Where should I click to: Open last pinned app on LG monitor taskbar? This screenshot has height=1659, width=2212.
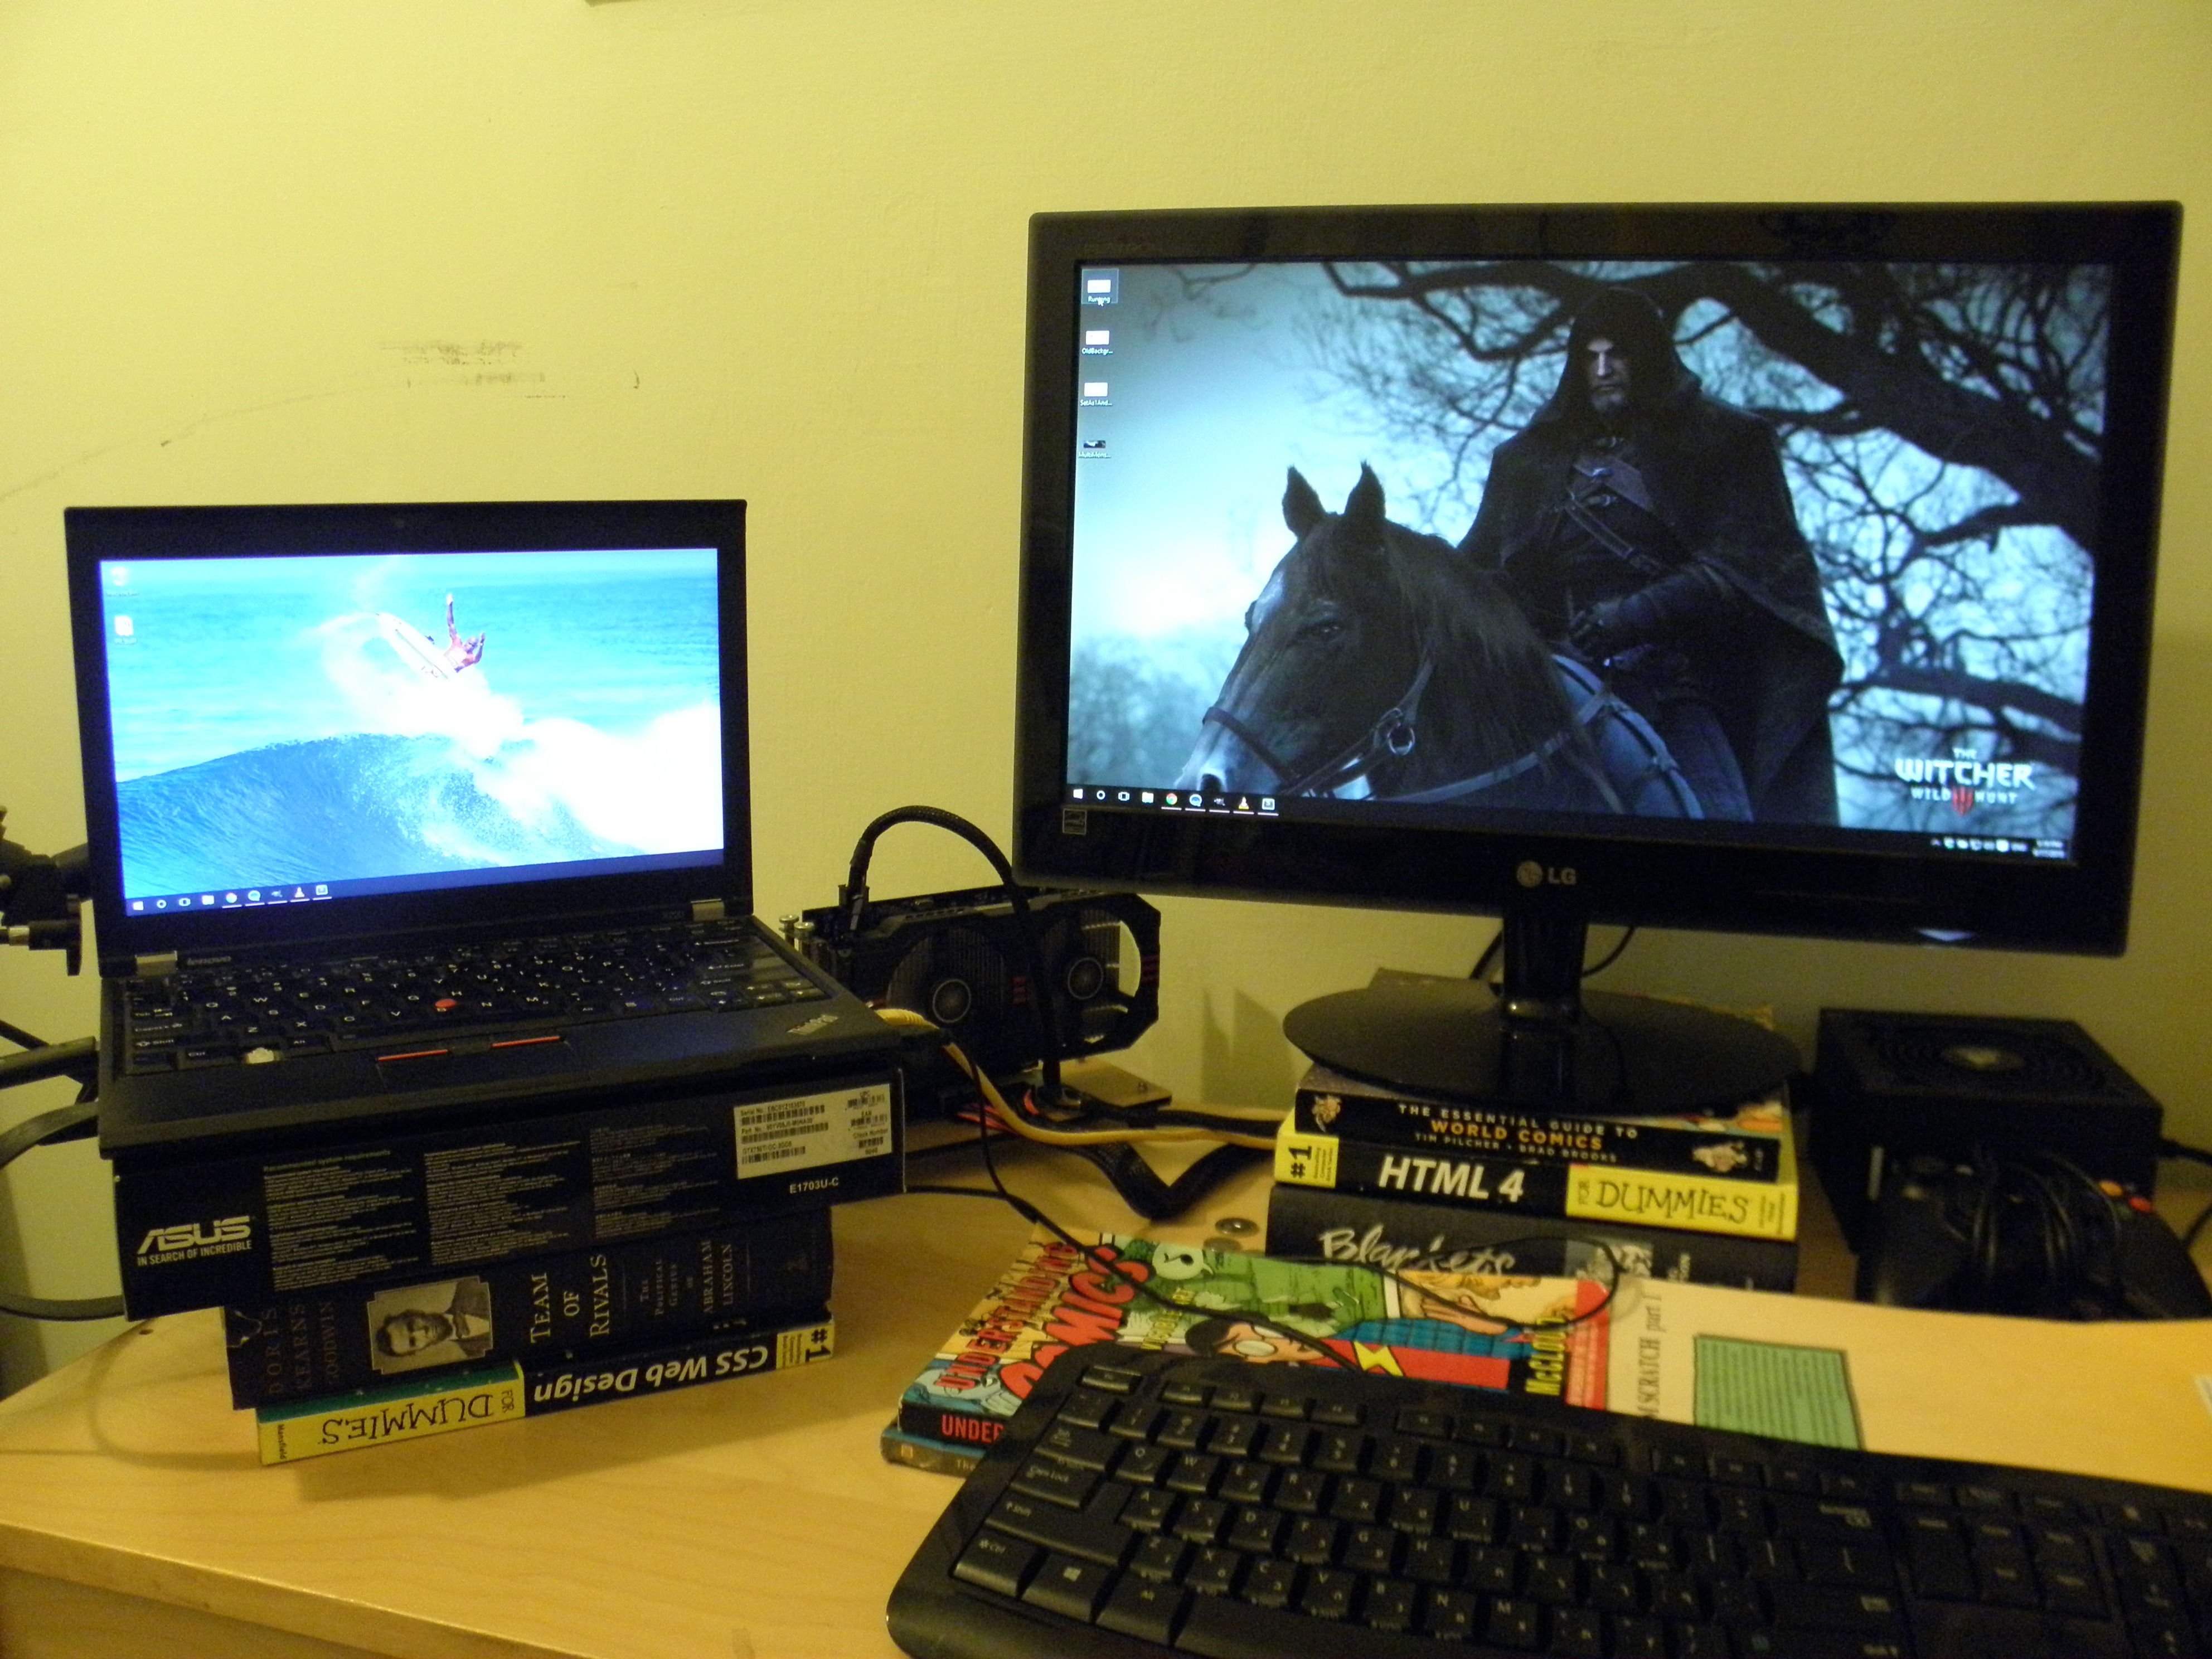coord(1268,804)
